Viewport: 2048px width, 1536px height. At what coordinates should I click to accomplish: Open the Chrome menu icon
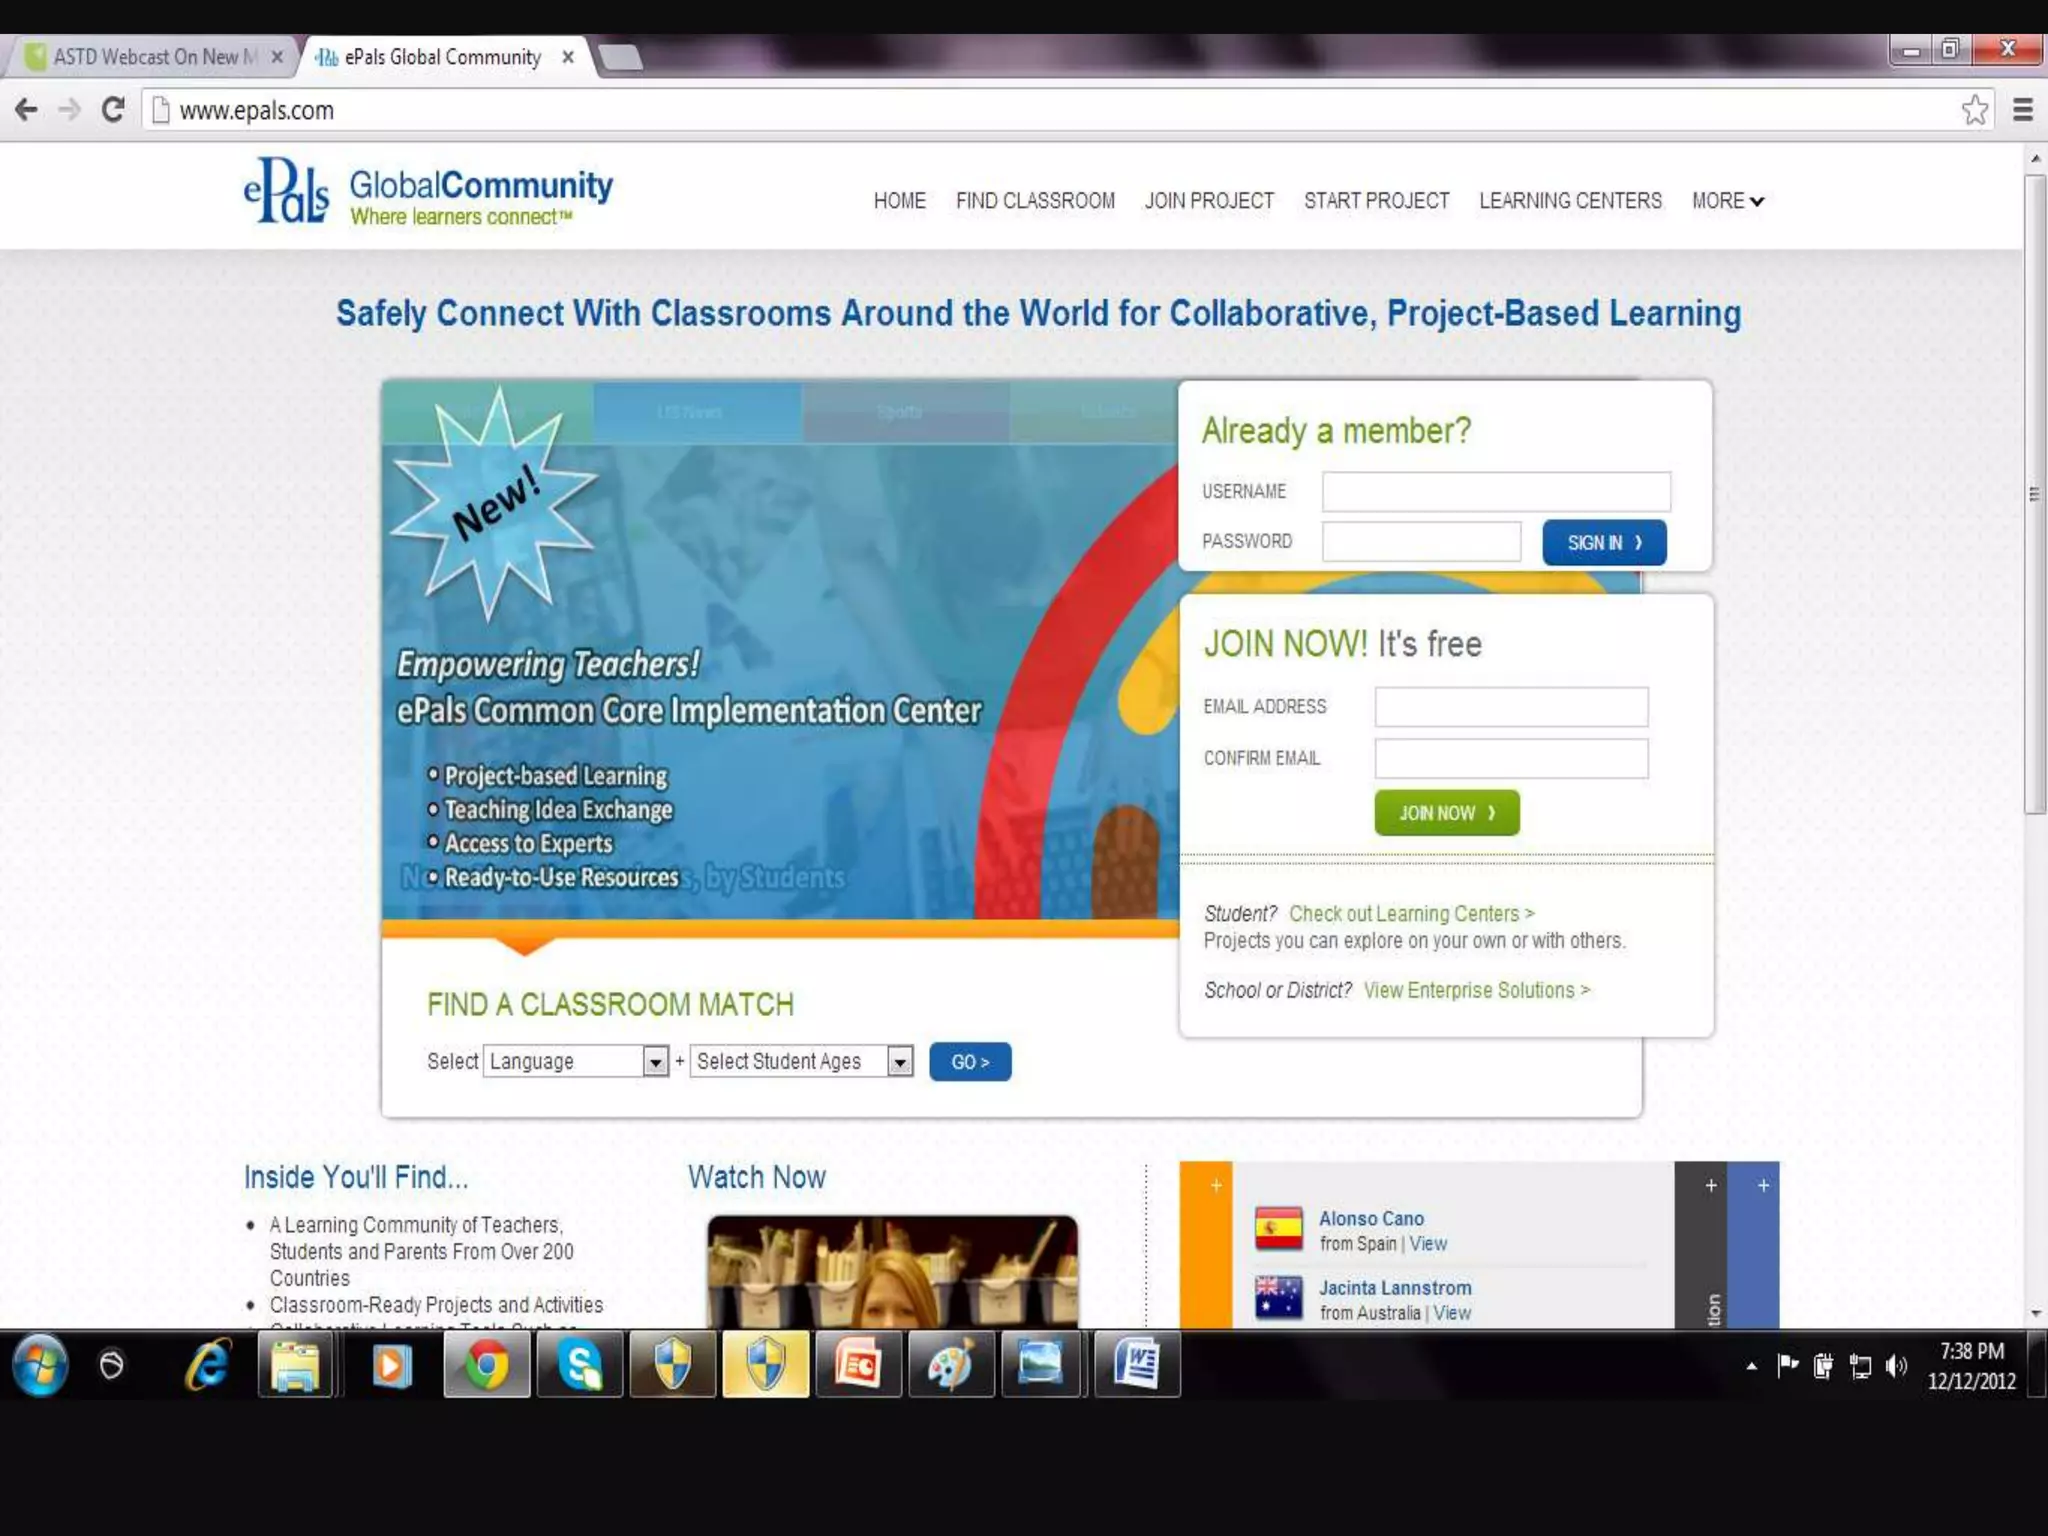coord(2022,110)
